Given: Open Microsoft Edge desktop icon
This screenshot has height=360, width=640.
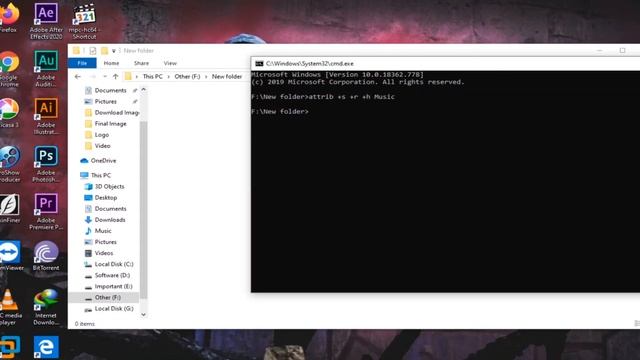Looking at the screenshot, I should pos(46,347).
